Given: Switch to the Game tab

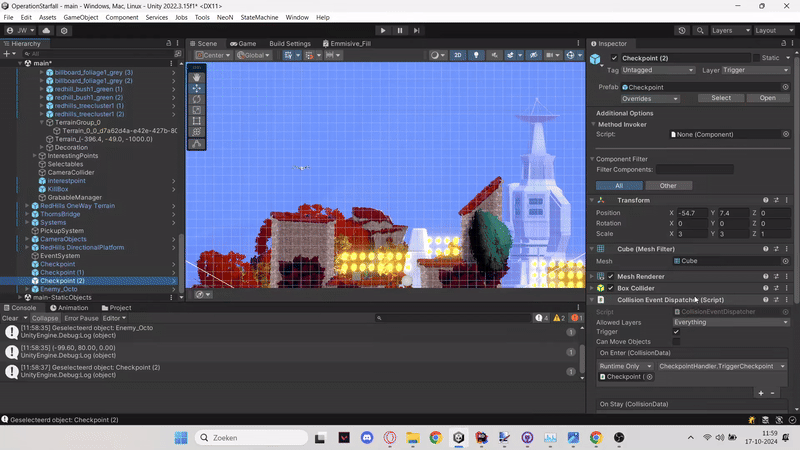Looking at the screenshot, I should (242, 44).
